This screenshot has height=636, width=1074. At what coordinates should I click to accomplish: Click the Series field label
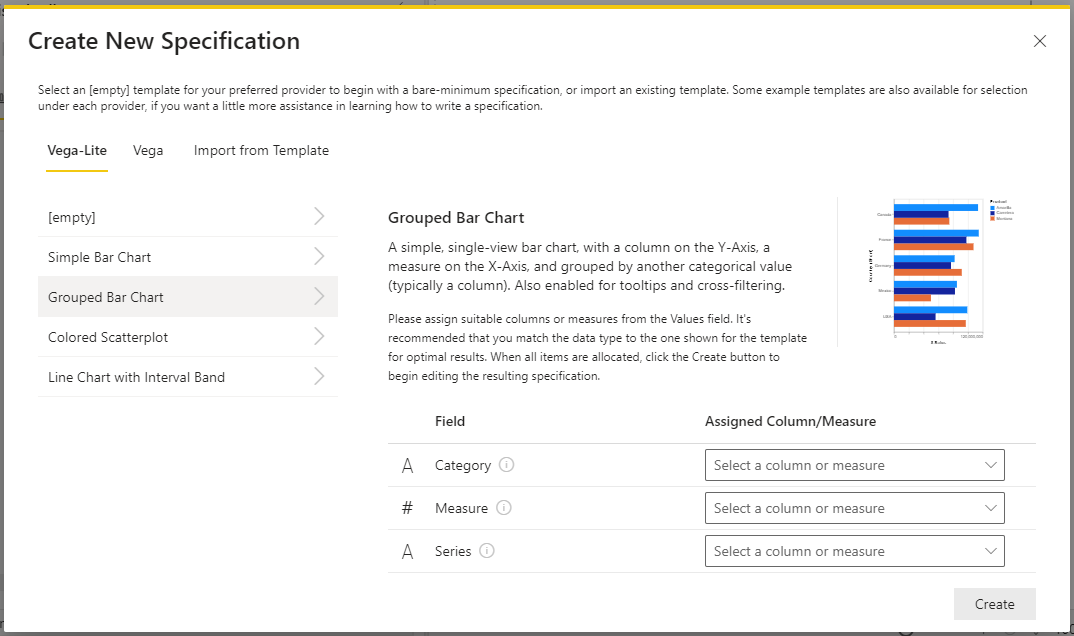point(453,551)
